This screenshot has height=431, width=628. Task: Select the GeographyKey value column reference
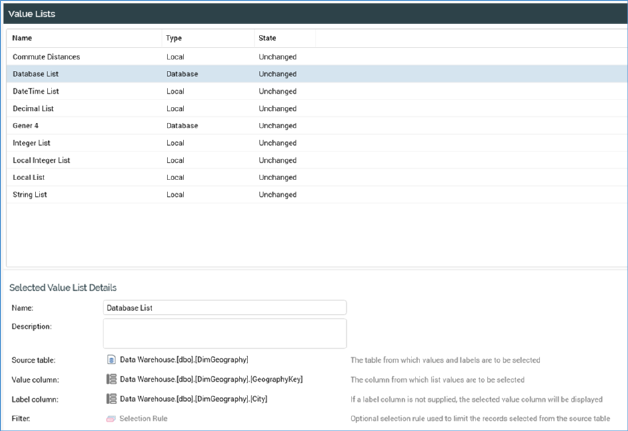click(x=211, y=379)
